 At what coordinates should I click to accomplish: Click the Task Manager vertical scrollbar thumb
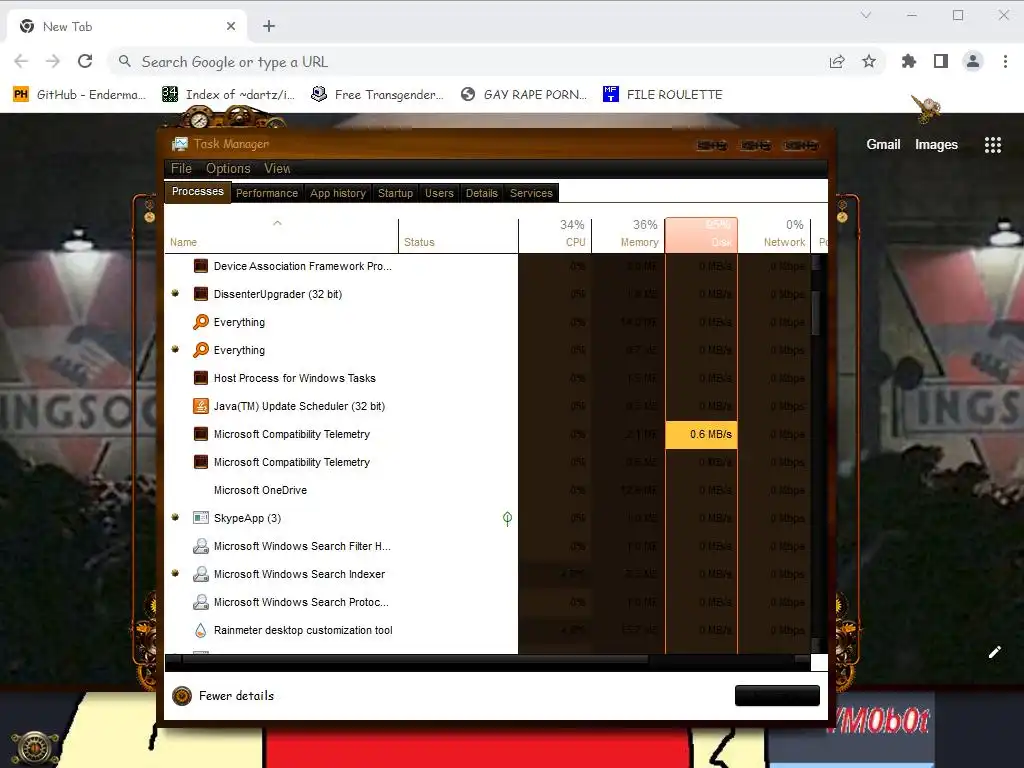coord(816,313)
